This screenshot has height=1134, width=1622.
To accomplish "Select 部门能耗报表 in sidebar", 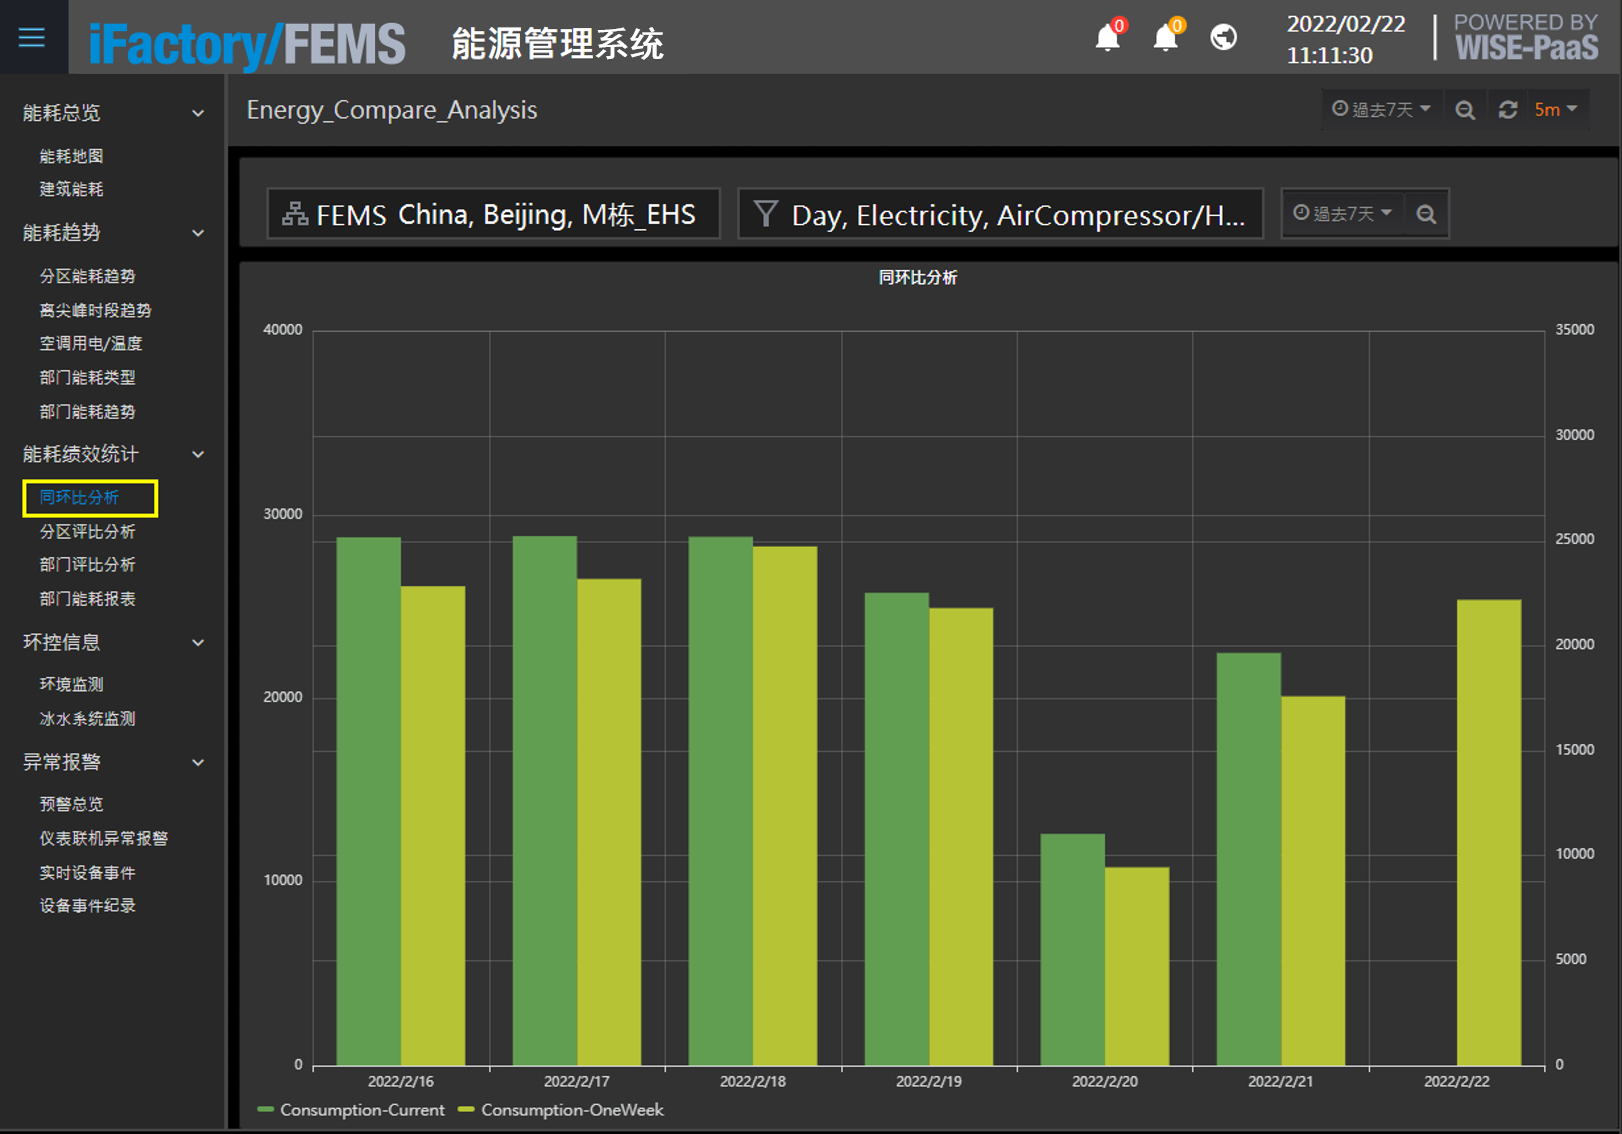I will 87,598.
